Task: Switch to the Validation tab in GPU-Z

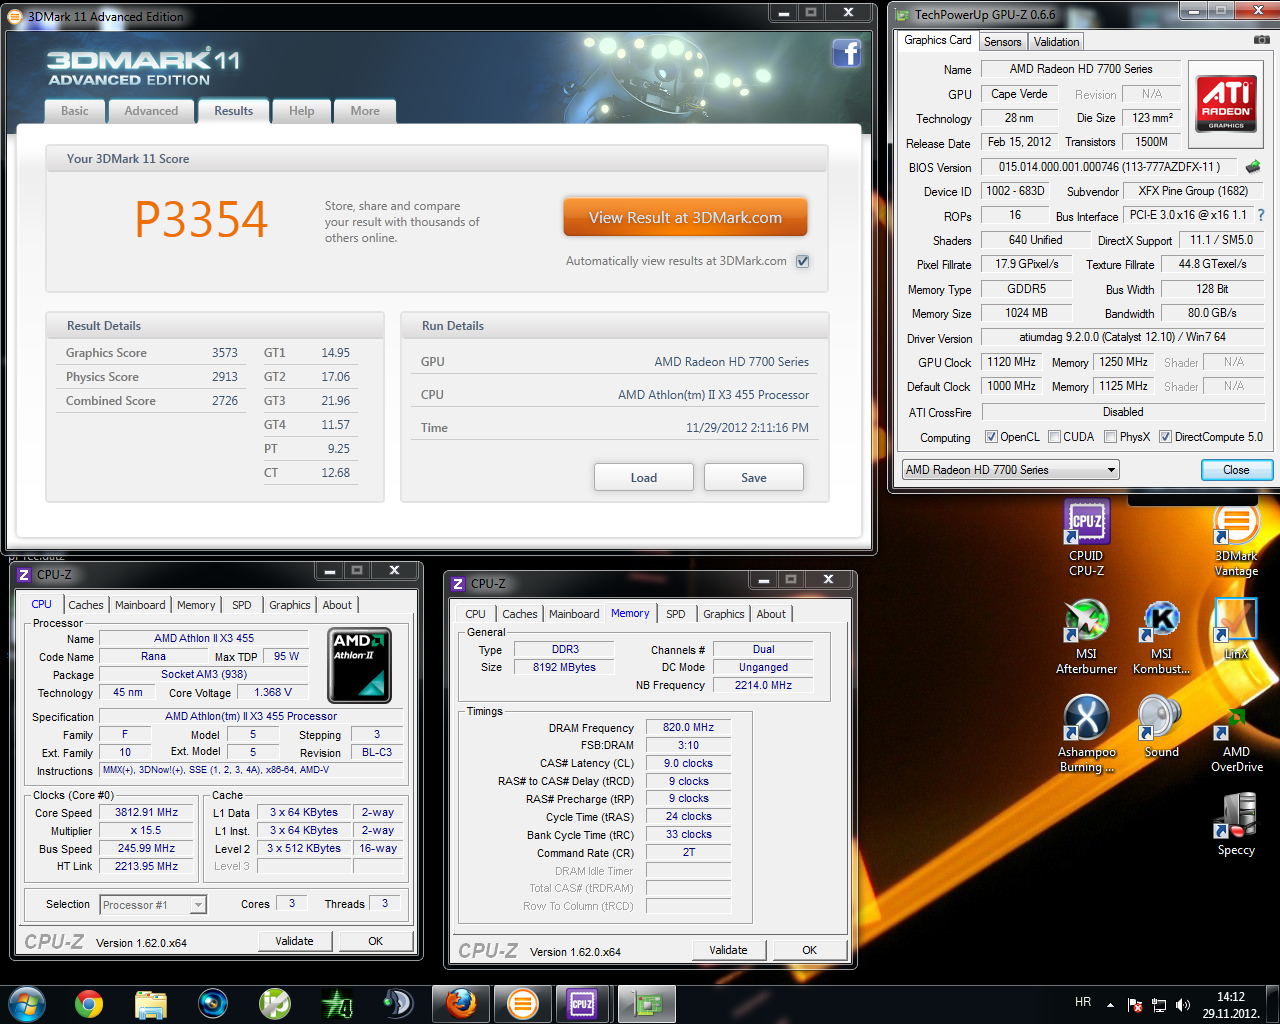Action: pos(1056,42)
